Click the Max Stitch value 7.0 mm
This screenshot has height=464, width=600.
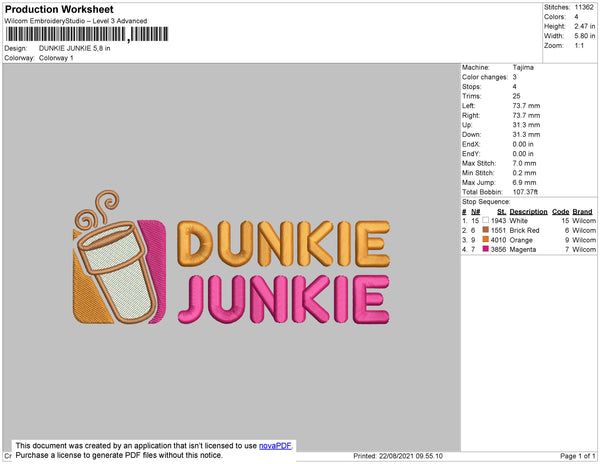pyautogui.click(x=524, y=163)
